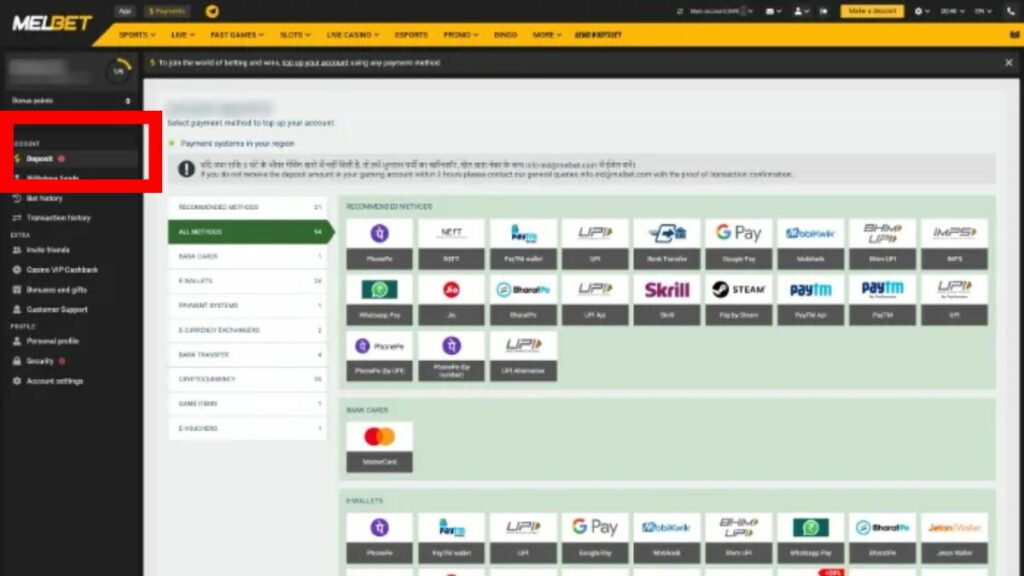1024x576 pixels.
Task: Select the Jio payment method
Action: (x=451, y=300)
